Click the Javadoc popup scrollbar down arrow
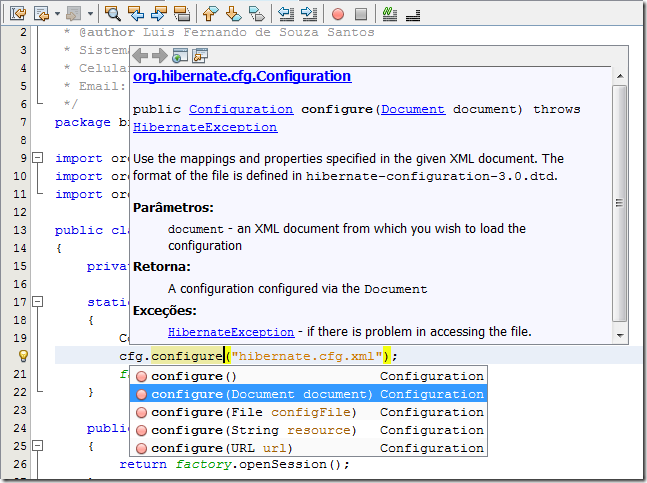The height and width of the screenshot is (483, 647). point(620,336)
